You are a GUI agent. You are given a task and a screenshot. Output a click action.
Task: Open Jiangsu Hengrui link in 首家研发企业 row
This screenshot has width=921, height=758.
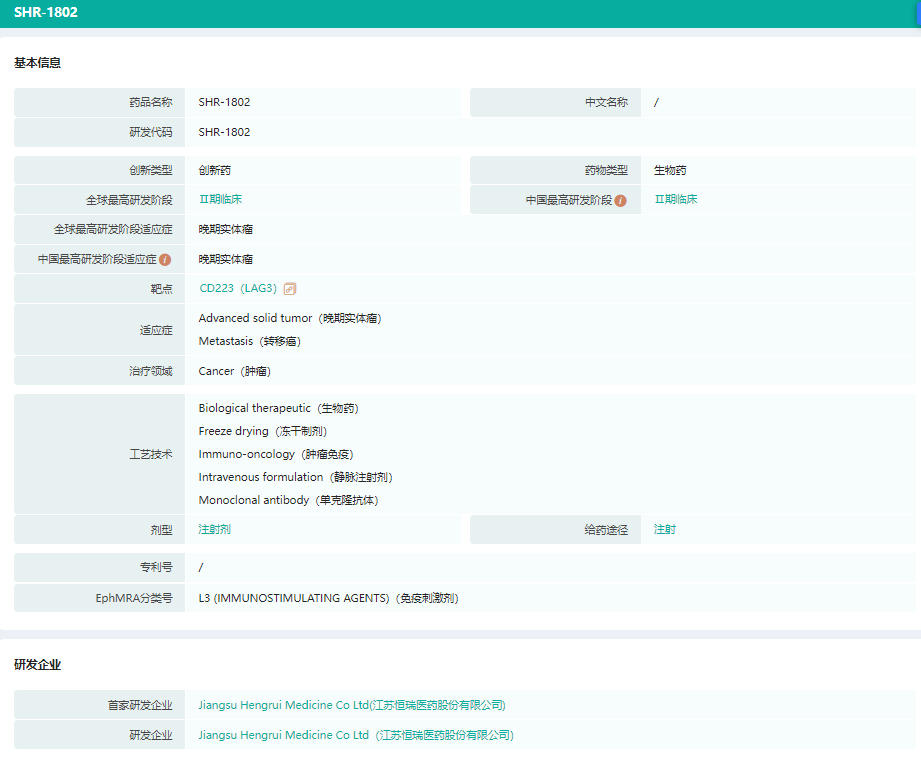(352, 705)
